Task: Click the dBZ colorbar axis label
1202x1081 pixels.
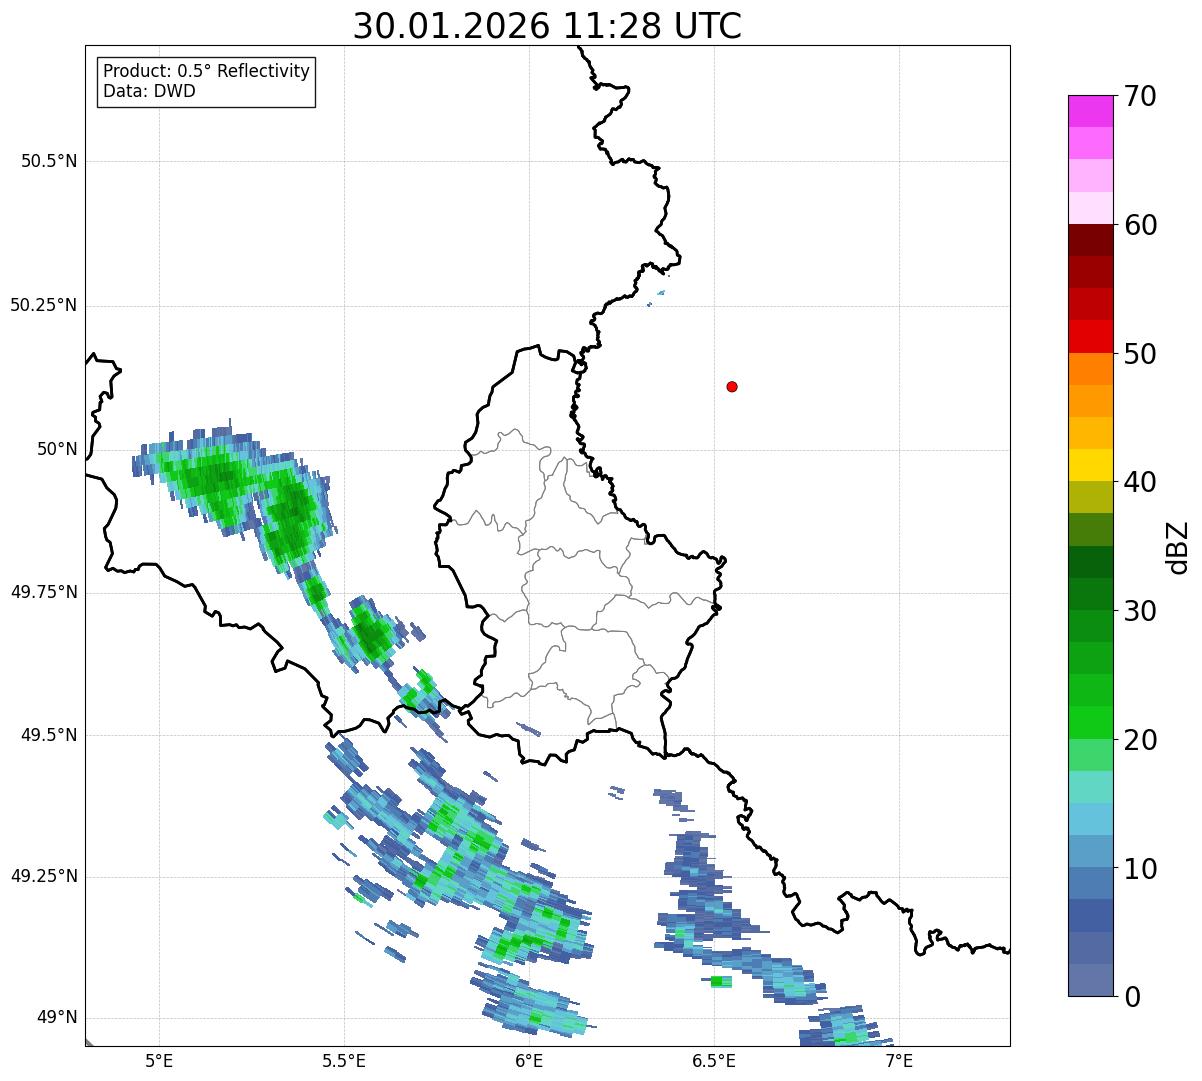Action: tap(1178, 547)
